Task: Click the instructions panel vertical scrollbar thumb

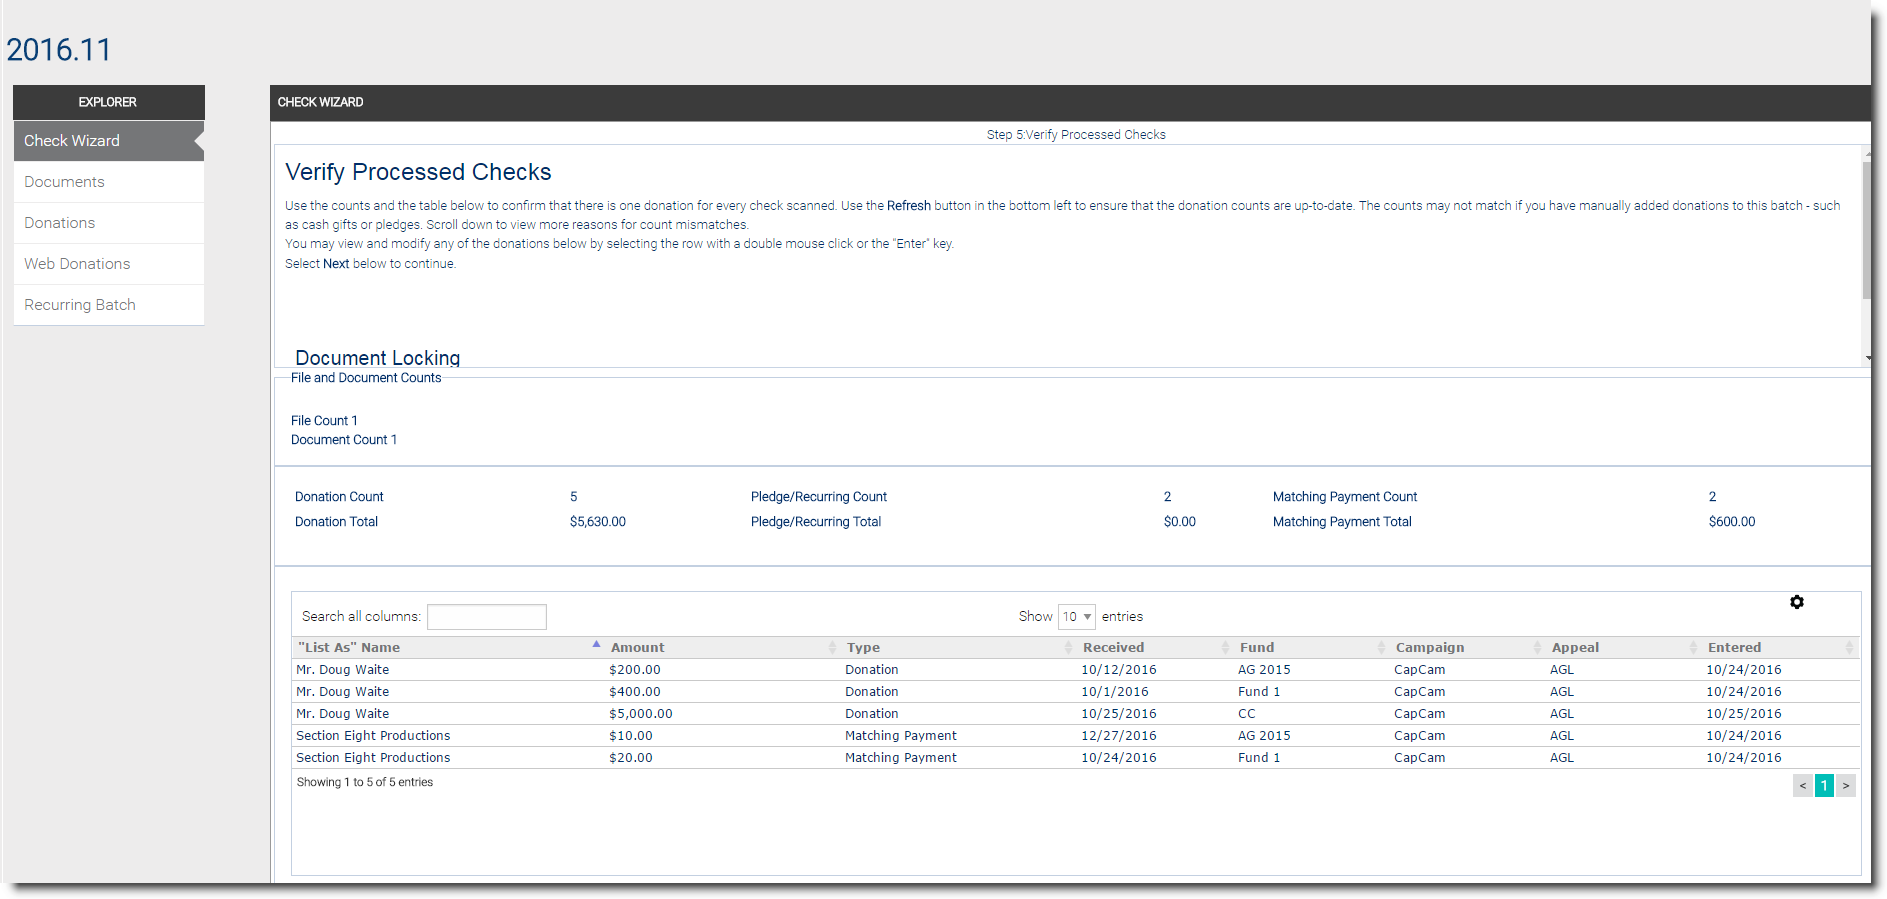Action: pos(1866,230)
